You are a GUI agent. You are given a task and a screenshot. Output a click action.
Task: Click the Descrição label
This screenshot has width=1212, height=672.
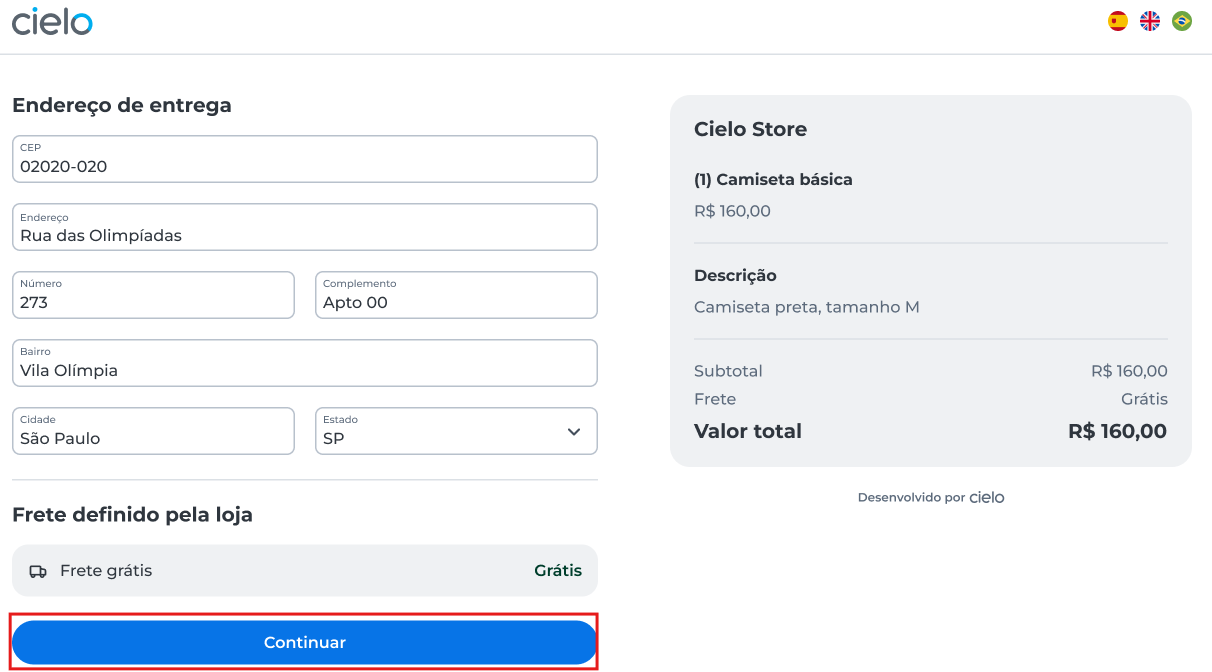coord(735,276)
